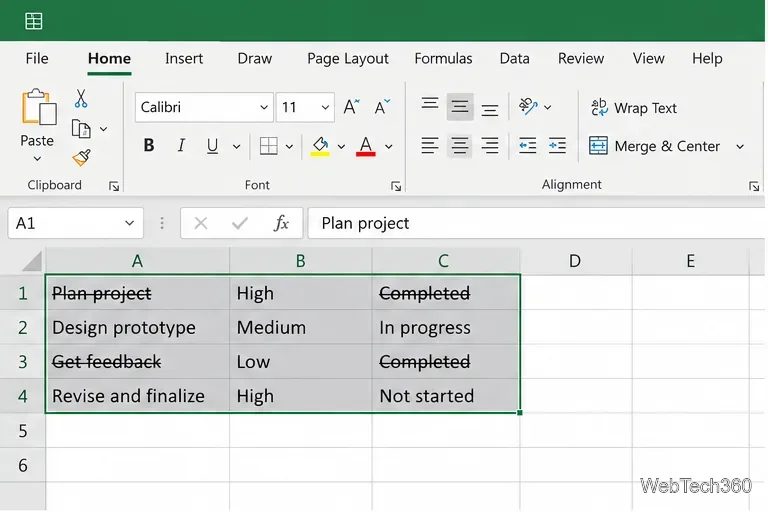The image size is (768, 512).
Task: Select cell containing Get feedback
Action: (137, 362)
